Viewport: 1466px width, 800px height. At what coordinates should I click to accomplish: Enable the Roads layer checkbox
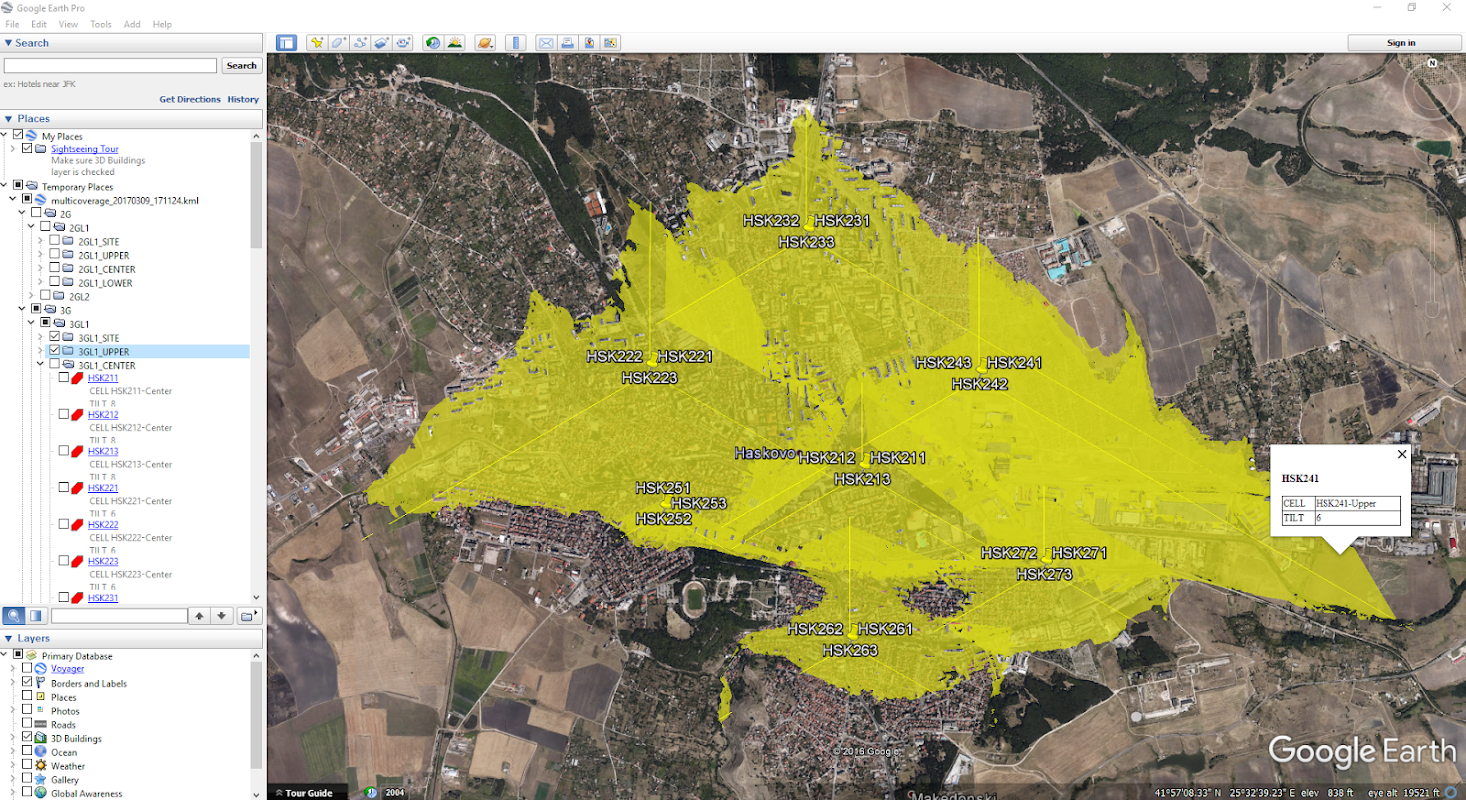pos(27,725)
